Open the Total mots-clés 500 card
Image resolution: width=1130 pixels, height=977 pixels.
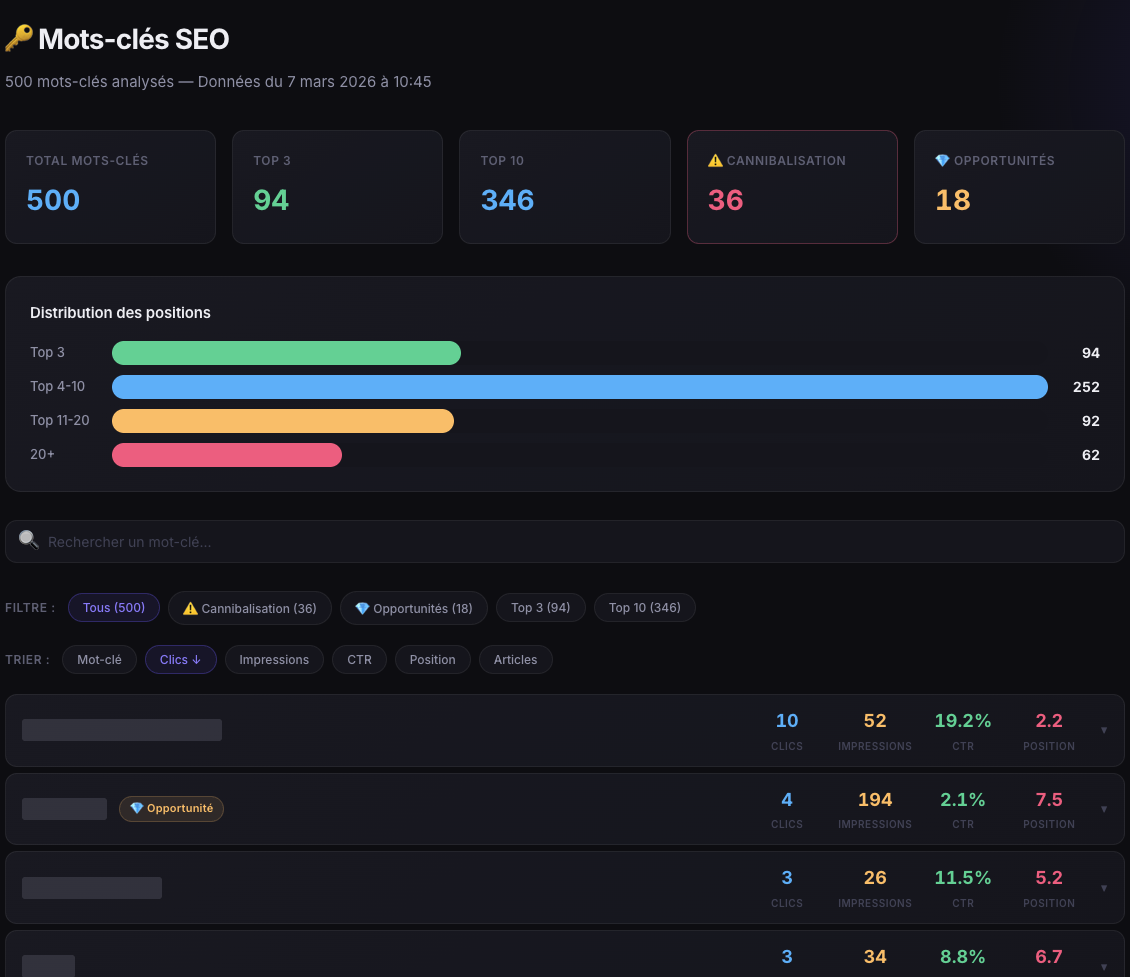pyautogui.click(x=110, y=187)
